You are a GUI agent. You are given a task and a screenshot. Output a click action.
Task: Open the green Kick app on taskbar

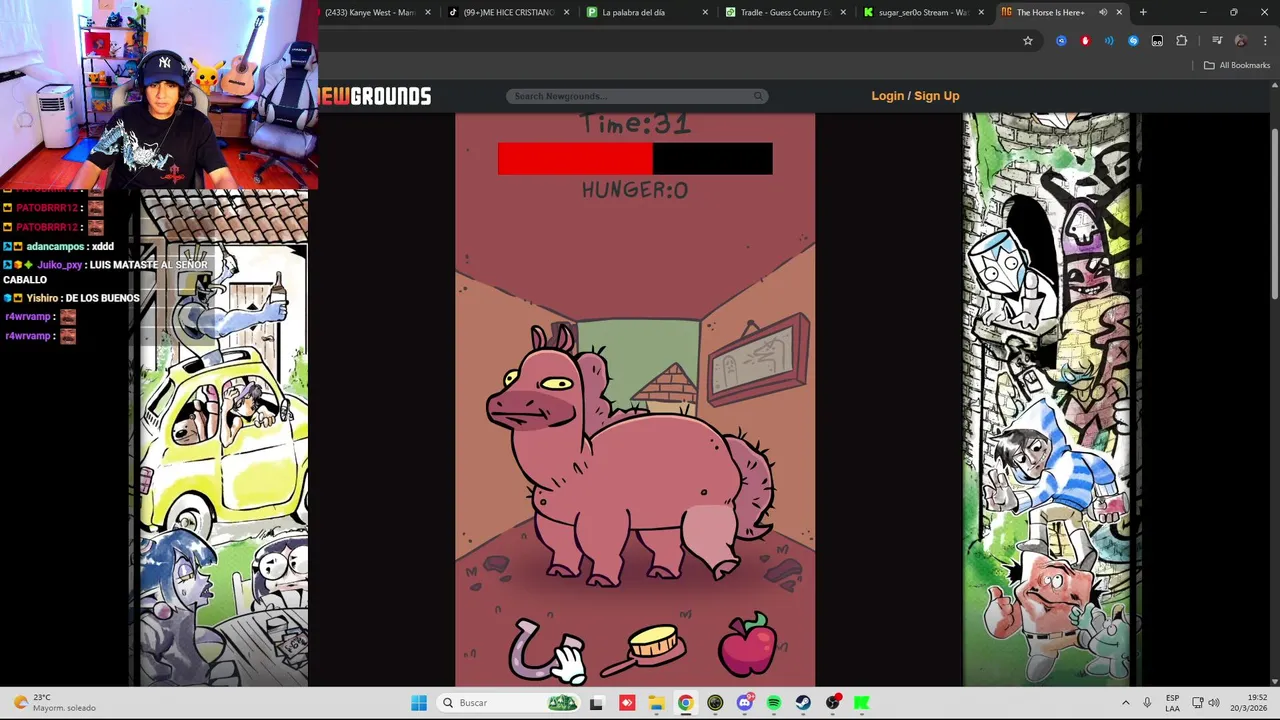coord(862,703)
